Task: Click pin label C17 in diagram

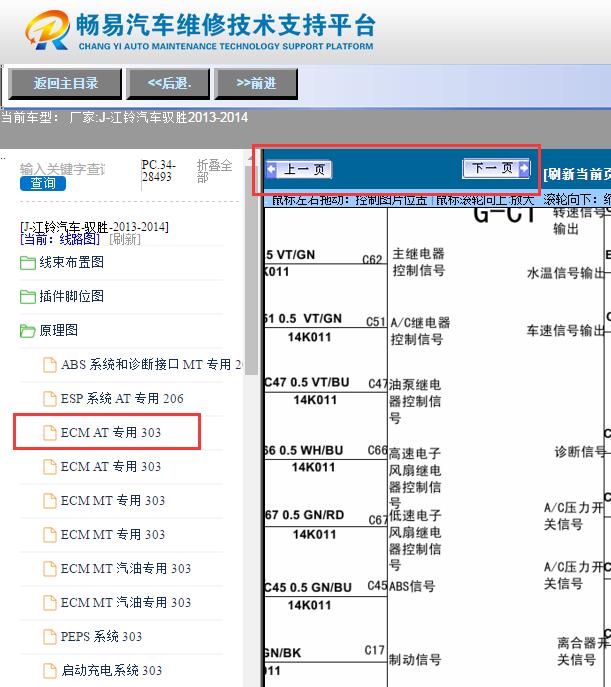Action: [374, 650]
